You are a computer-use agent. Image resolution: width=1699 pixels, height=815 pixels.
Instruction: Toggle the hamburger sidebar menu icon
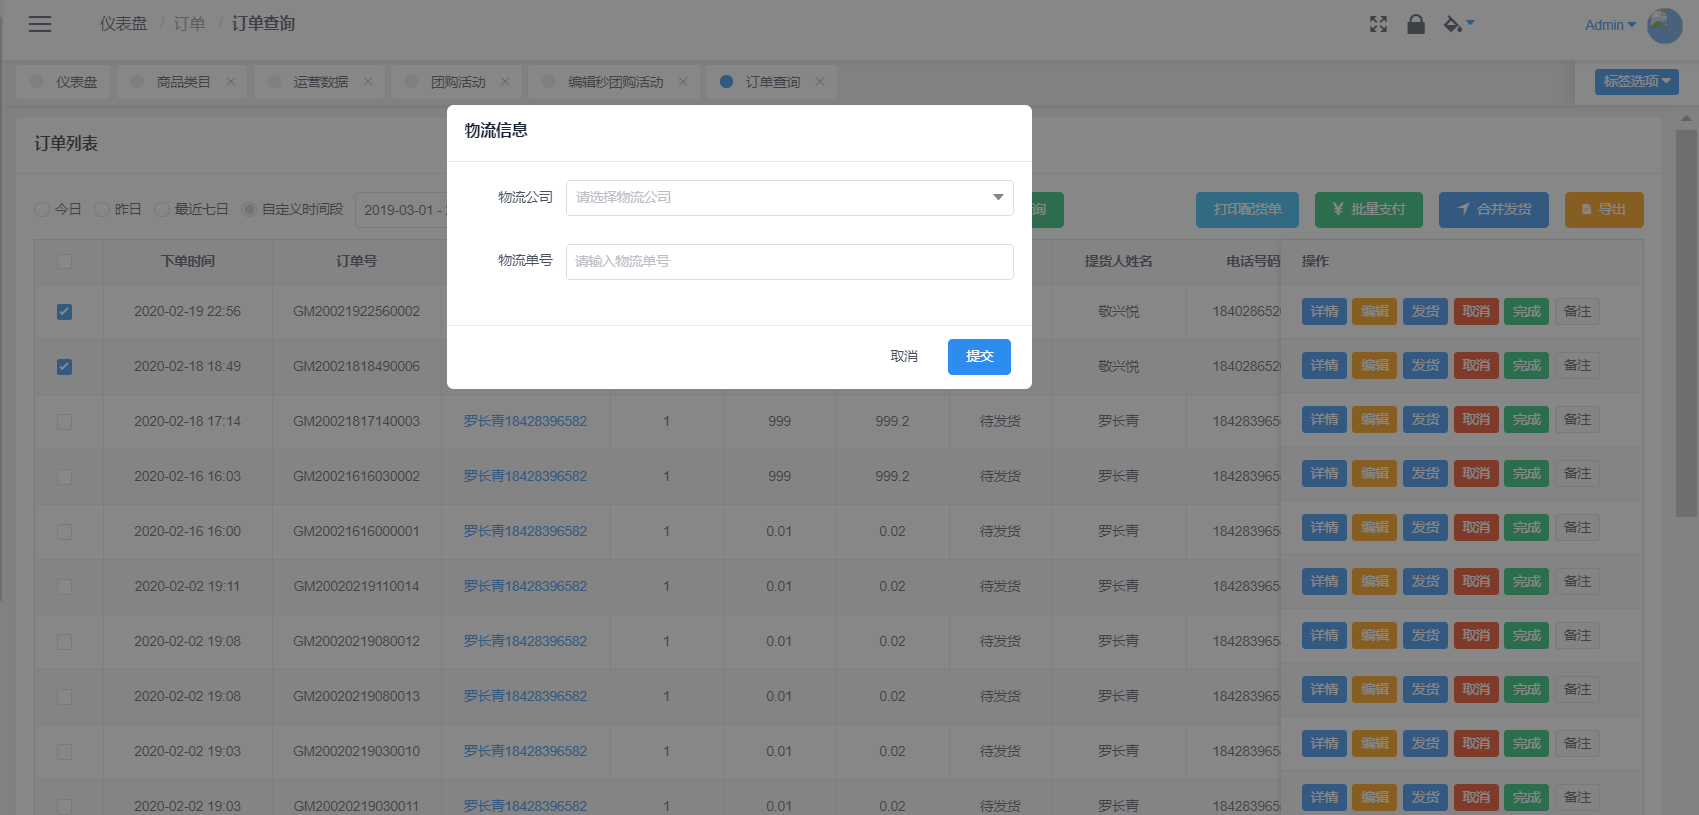coord(40,24)
